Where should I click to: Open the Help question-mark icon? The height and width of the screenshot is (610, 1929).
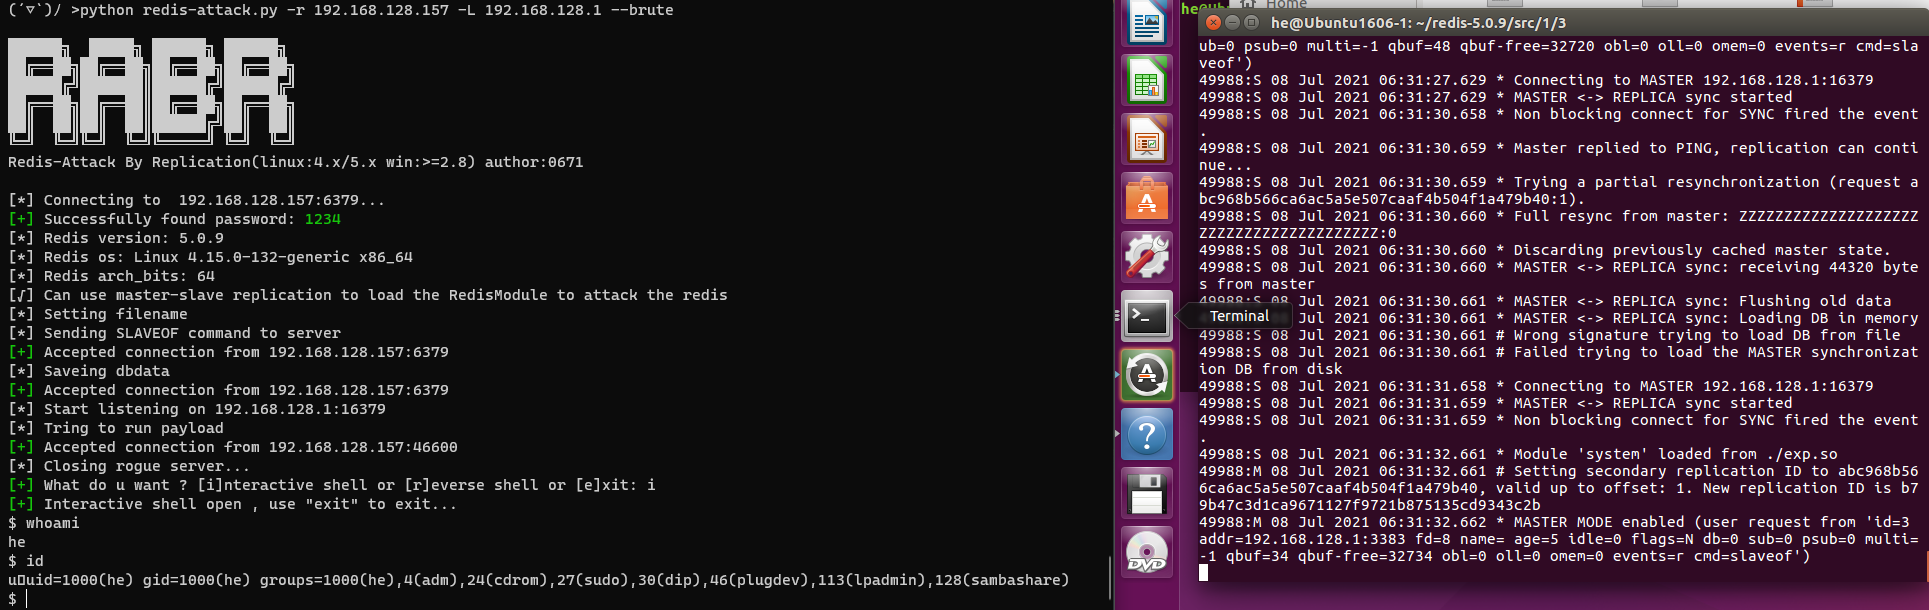click(1147, 434)
